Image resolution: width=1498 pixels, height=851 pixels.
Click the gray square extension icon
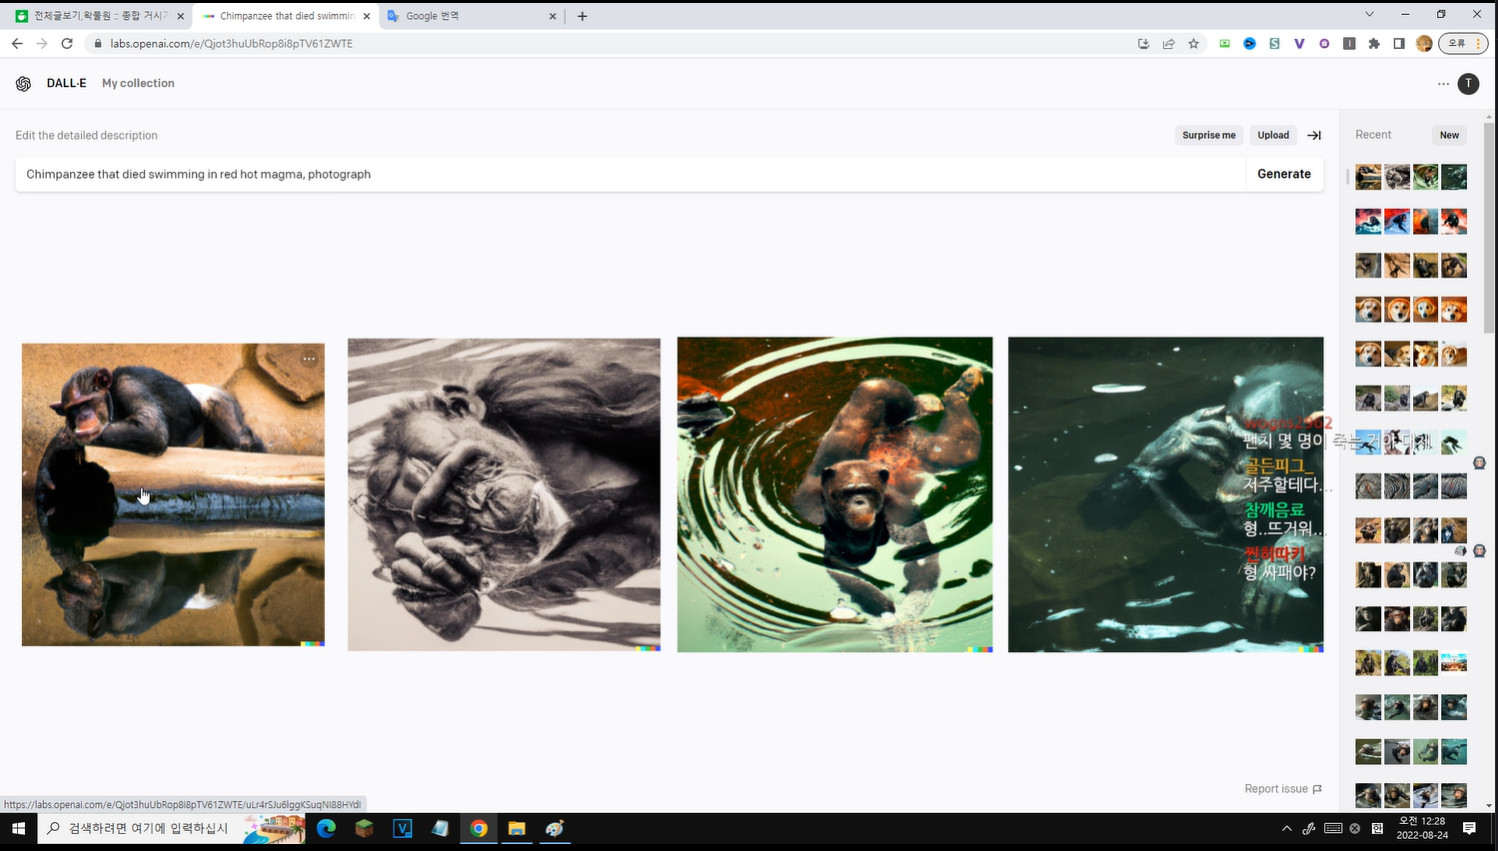point(1349,44)
